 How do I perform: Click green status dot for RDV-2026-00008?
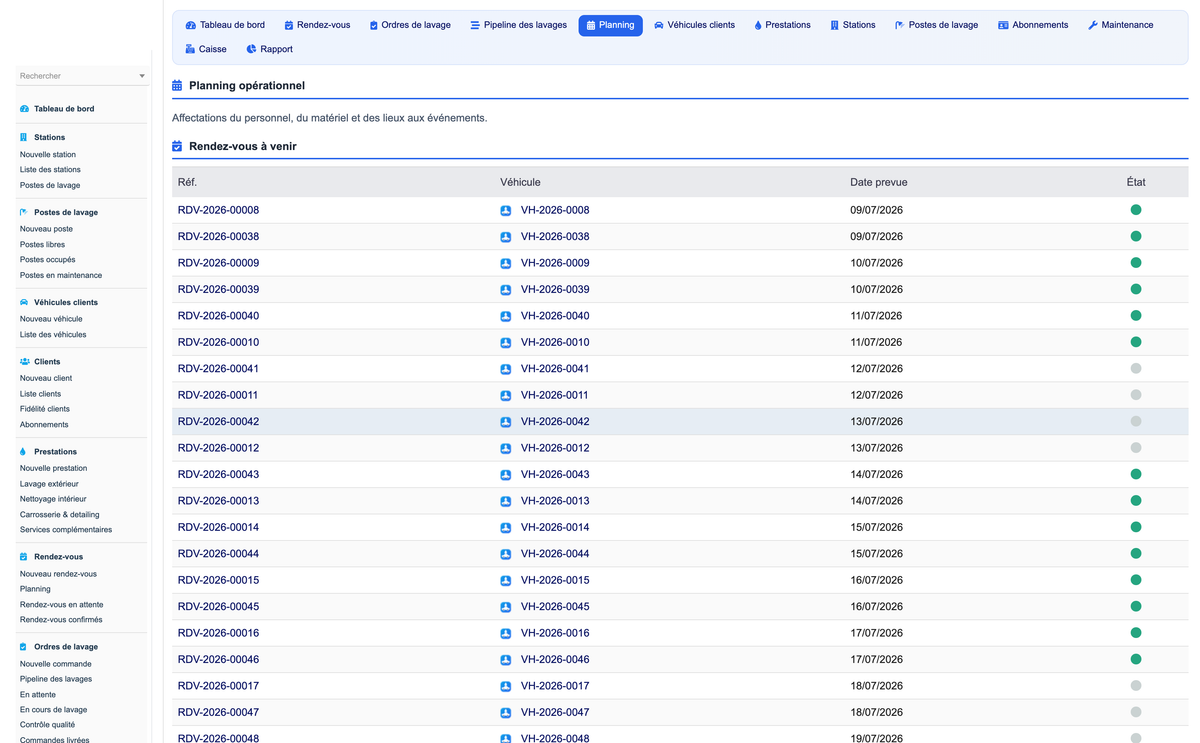[x=1136, y=210]
